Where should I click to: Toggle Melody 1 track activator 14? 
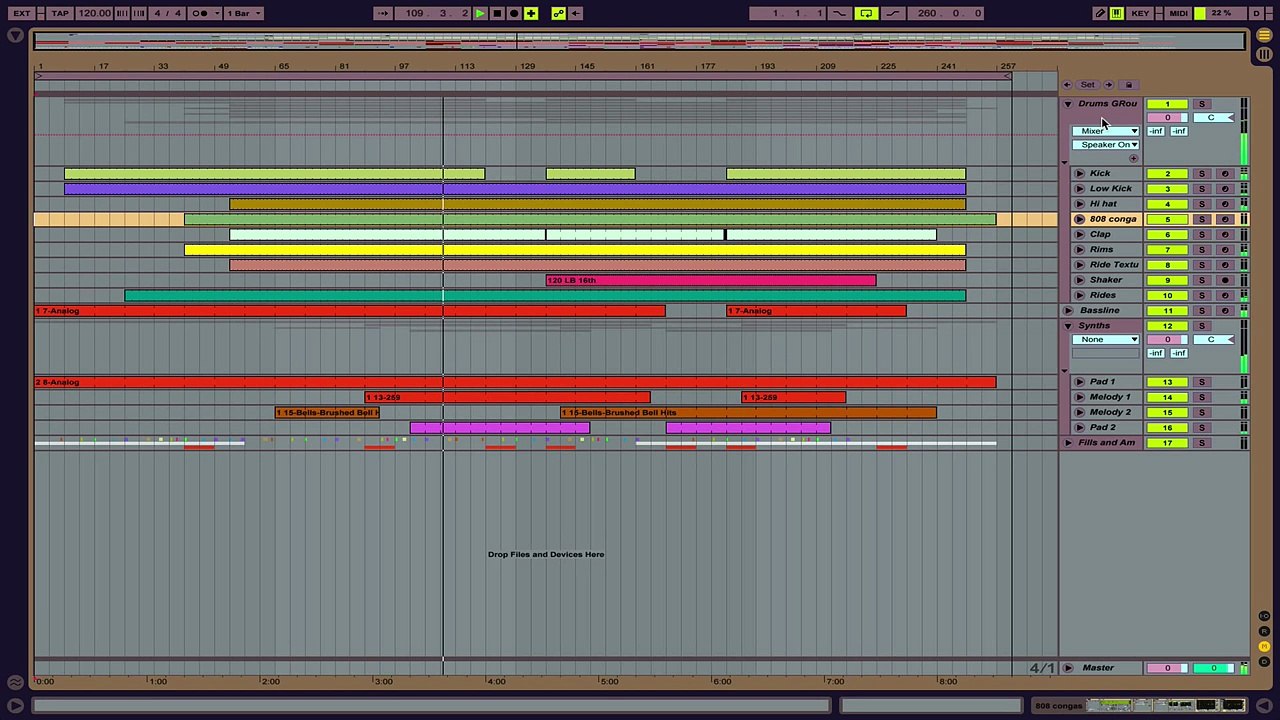[x=1167, y=397]
